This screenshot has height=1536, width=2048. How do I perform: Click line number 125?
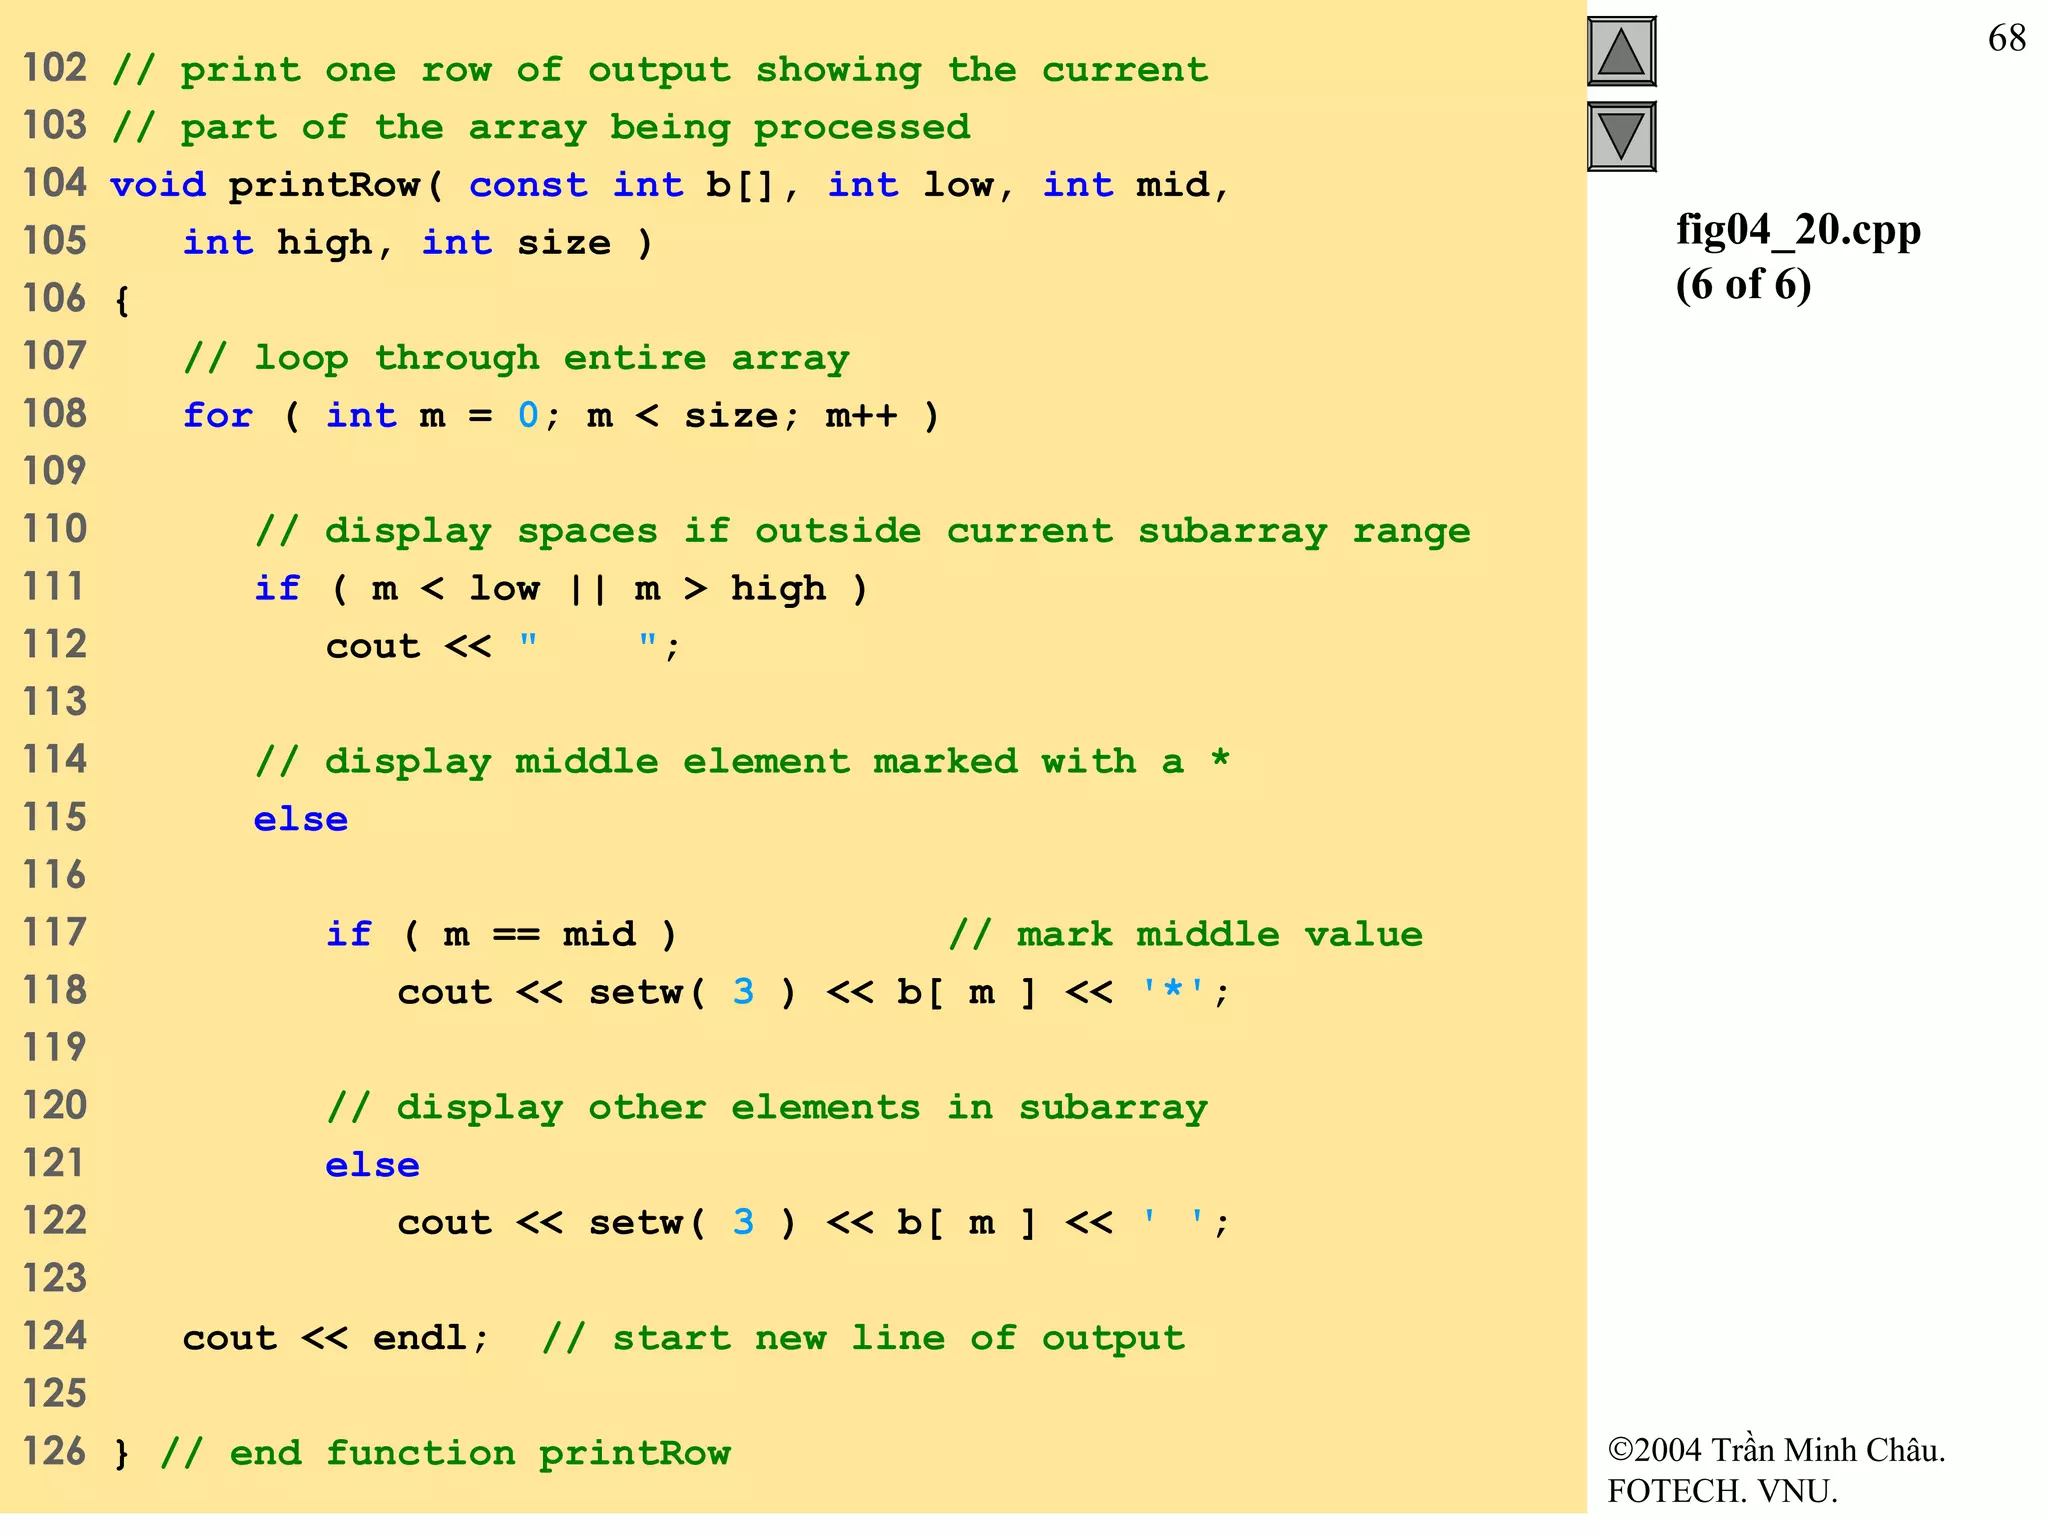click(x=55, y=1394)
